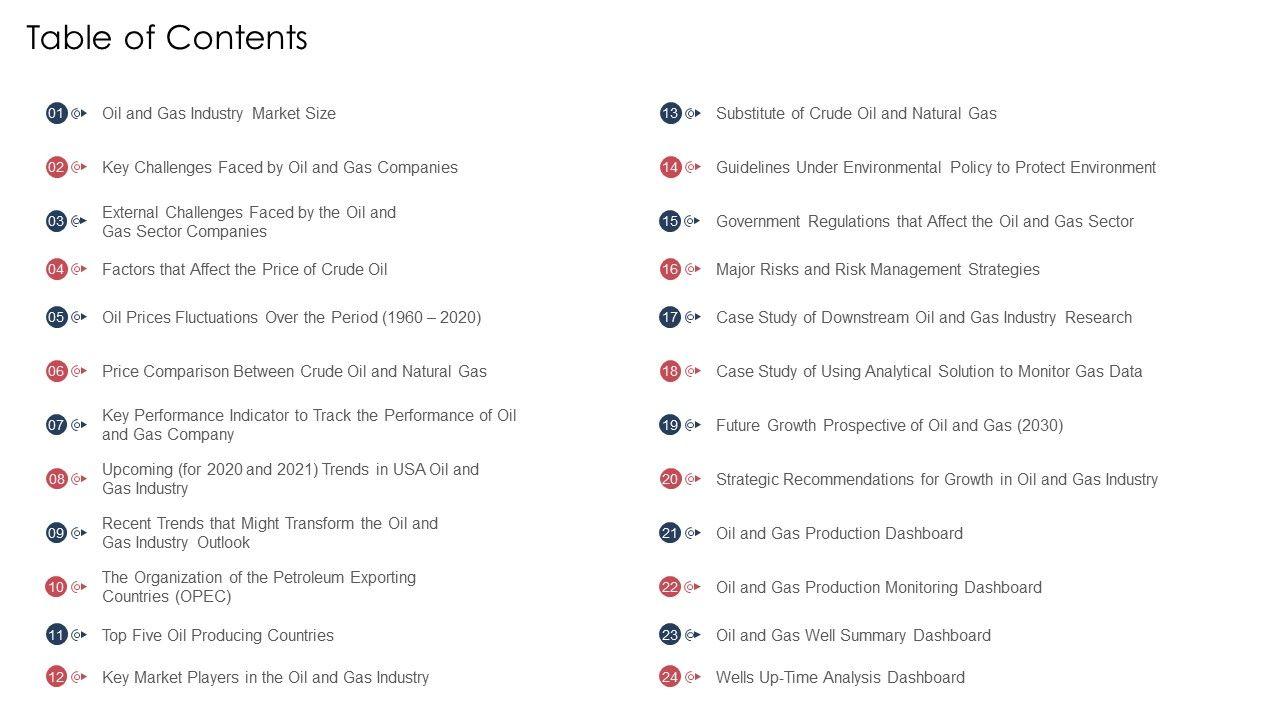Screen dimensions: 1280x720
Task: Select Substitute of Crude Oil and Natural Gas
Action: (856, 113)
